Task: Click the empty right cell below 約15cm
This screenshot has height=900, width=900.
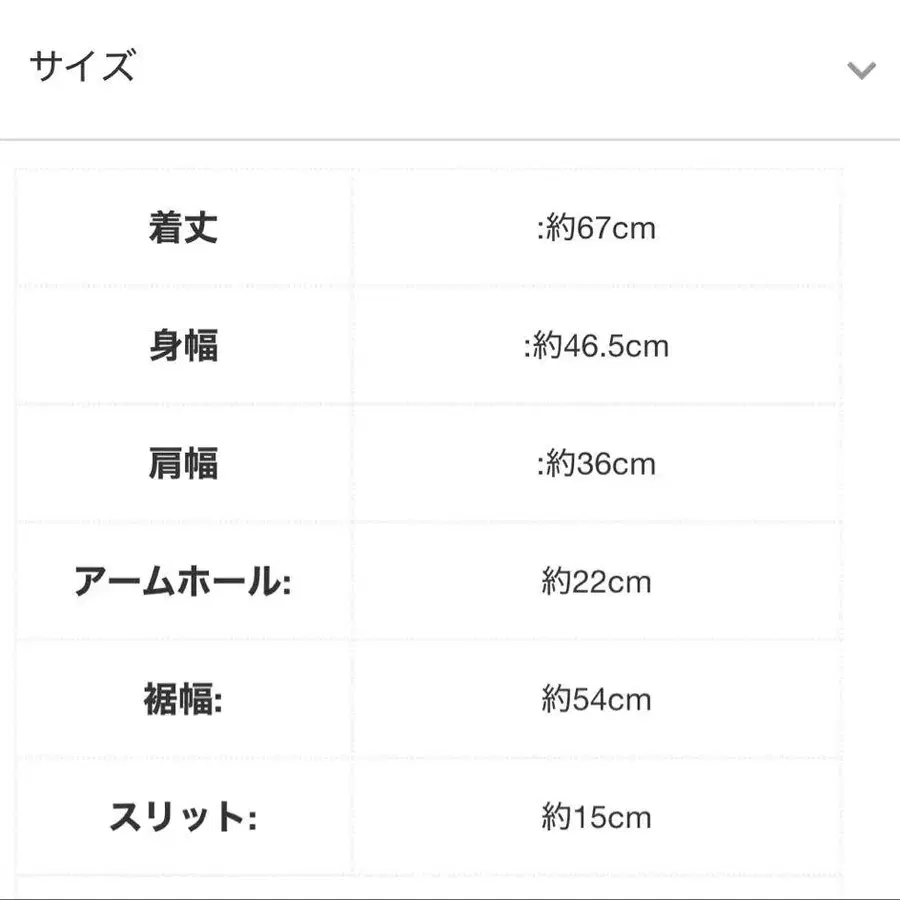Action: (596, 888)
